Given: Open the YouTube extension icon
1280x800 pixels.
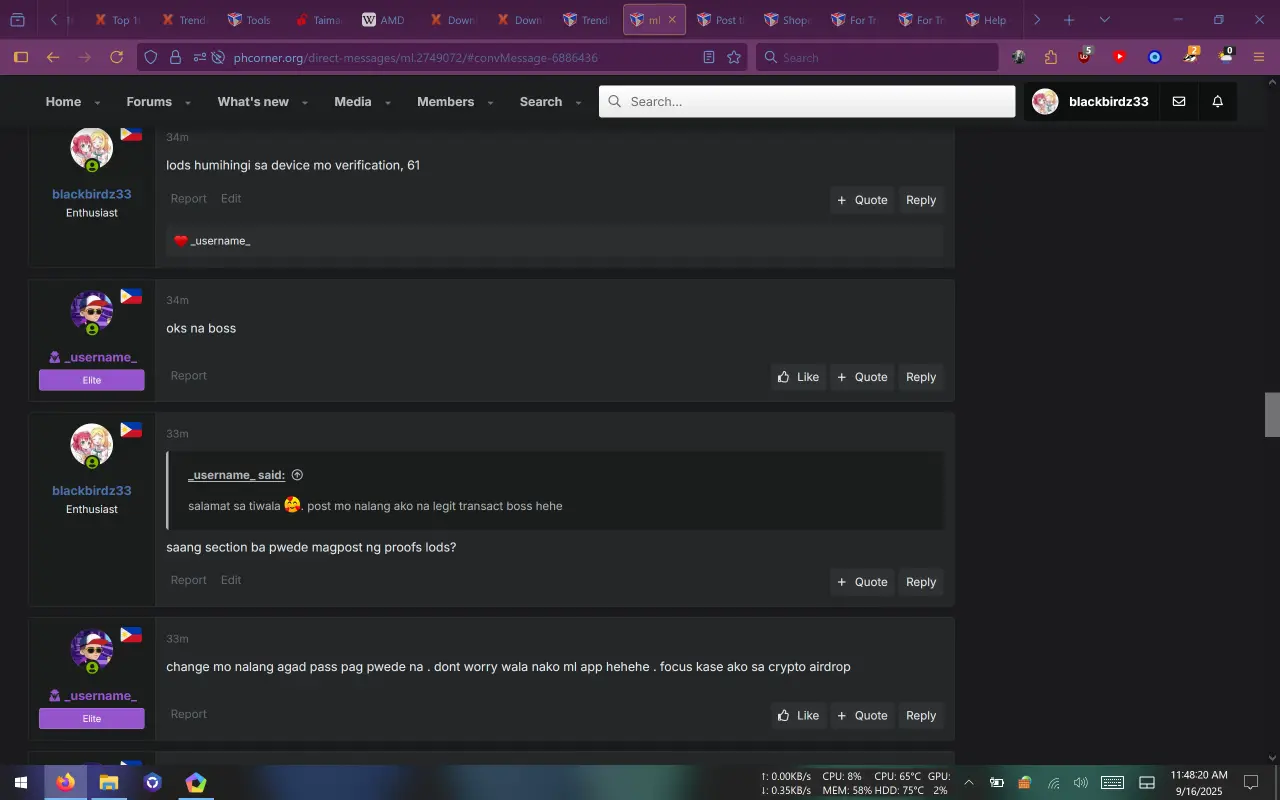Looking at the screenshot, I should tap(1120, 57).
